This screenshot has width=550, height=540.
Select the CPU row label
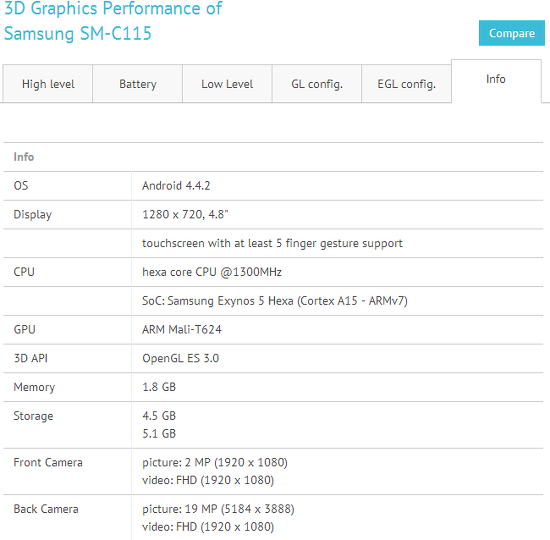24,272
